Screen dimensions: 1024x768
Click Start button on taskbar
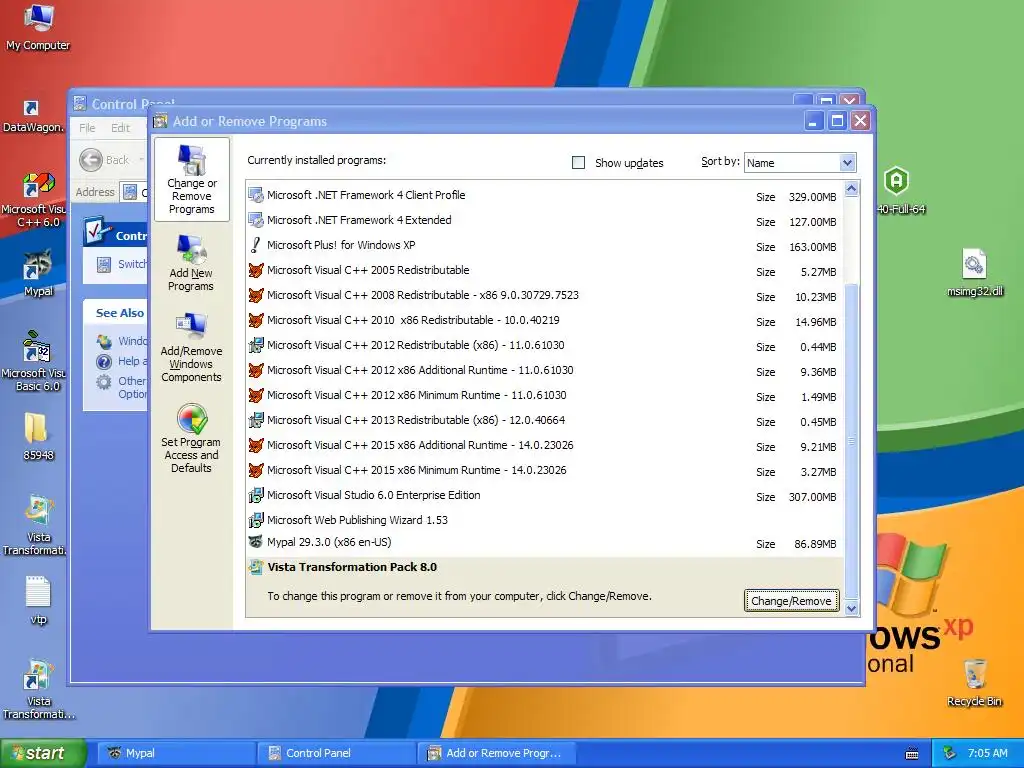[43, 753]
